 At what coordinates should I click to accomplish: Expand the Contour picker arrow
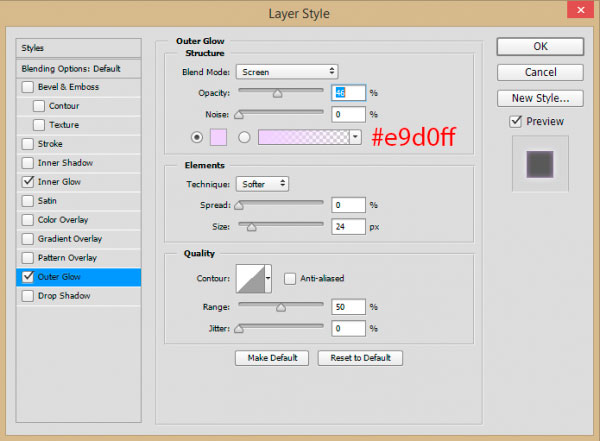click(268, 278)
